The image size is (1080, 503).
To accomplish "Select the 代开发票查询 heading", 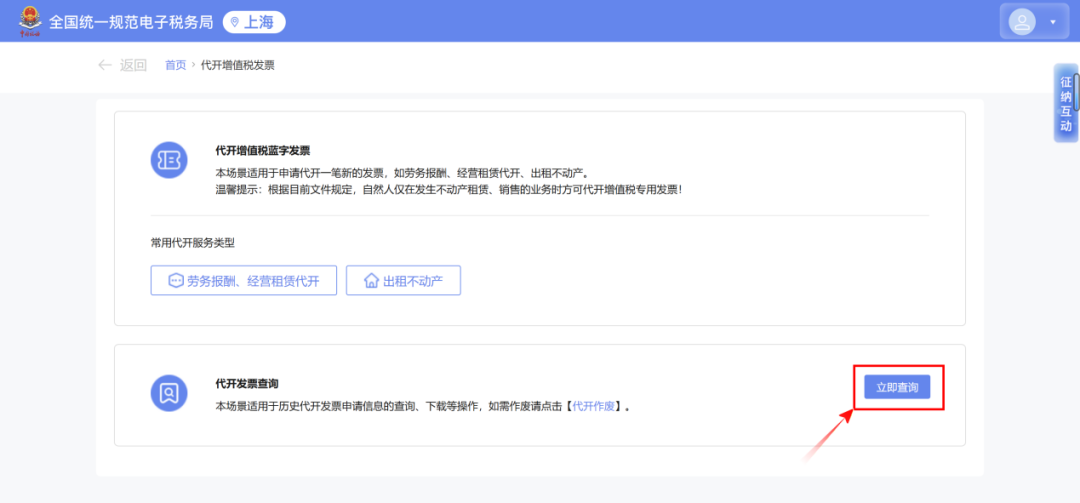I will tap(247, 384).
